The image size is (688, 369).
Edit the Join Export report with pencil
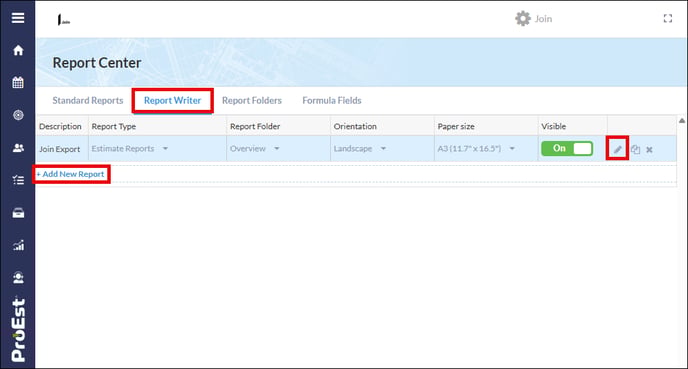tap(617, 149)
